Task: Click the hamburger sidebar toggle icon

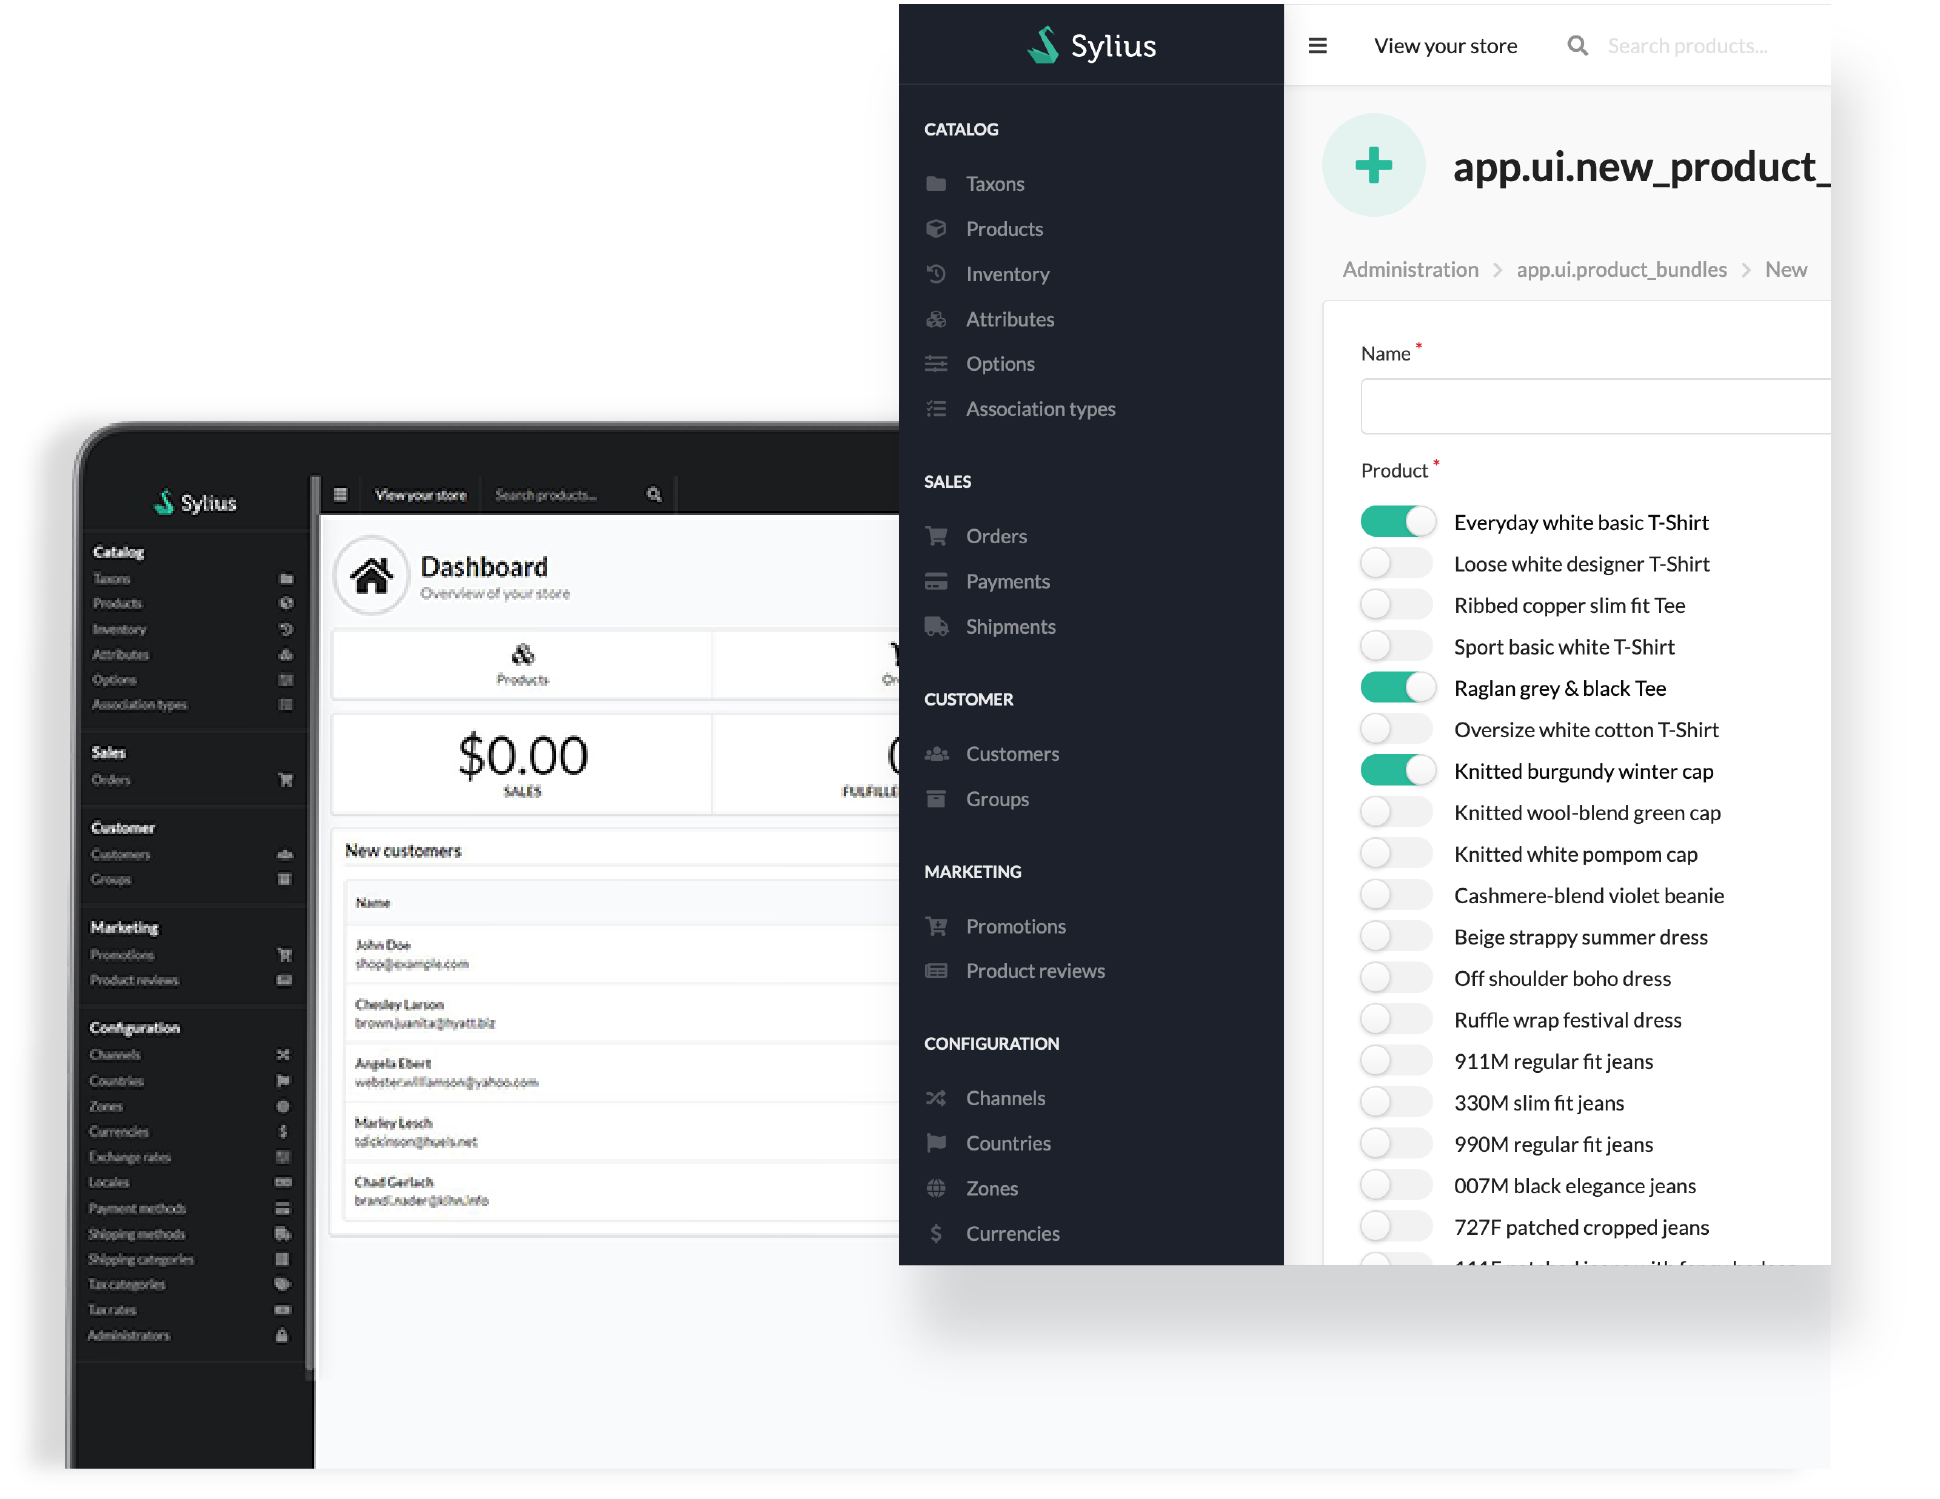Action: click(1317, 46)
